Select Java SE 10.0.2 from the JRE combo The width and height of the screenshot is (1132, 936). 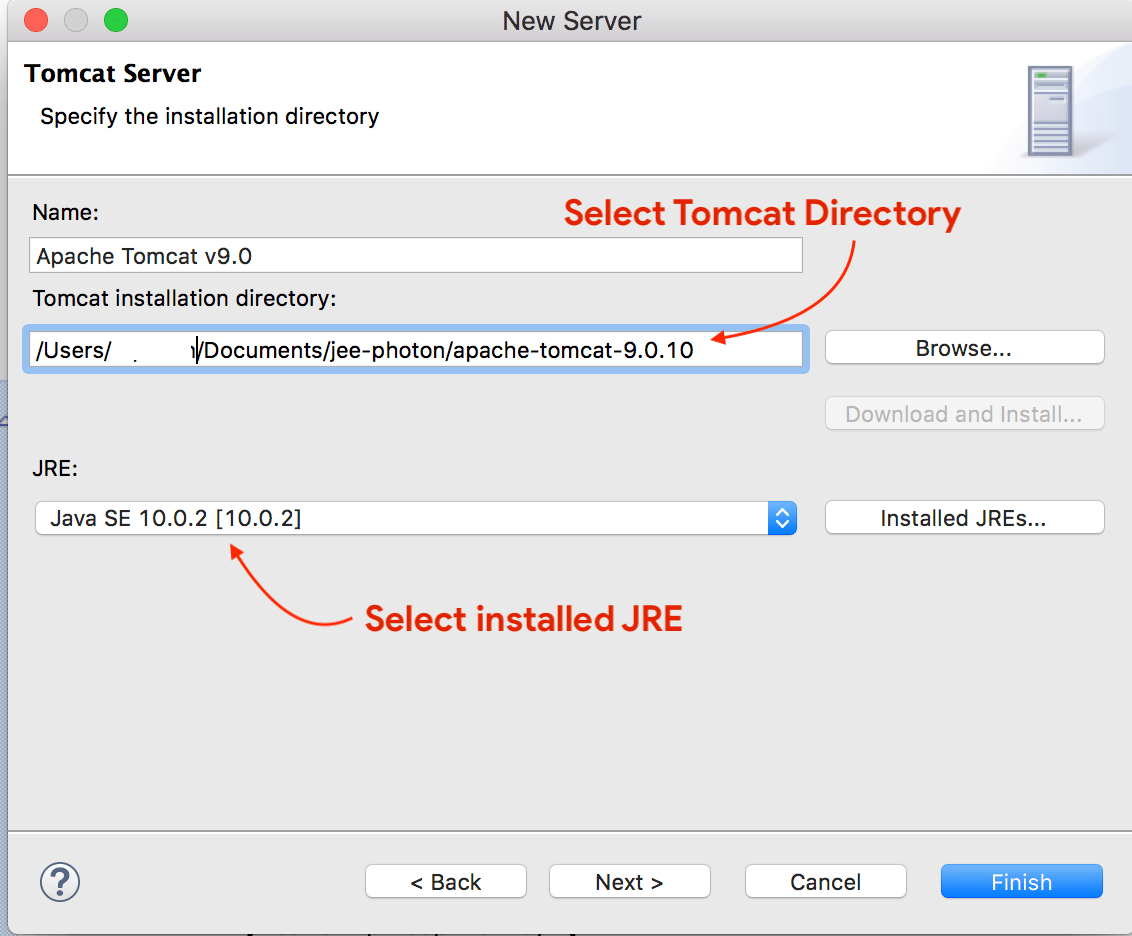400,518
